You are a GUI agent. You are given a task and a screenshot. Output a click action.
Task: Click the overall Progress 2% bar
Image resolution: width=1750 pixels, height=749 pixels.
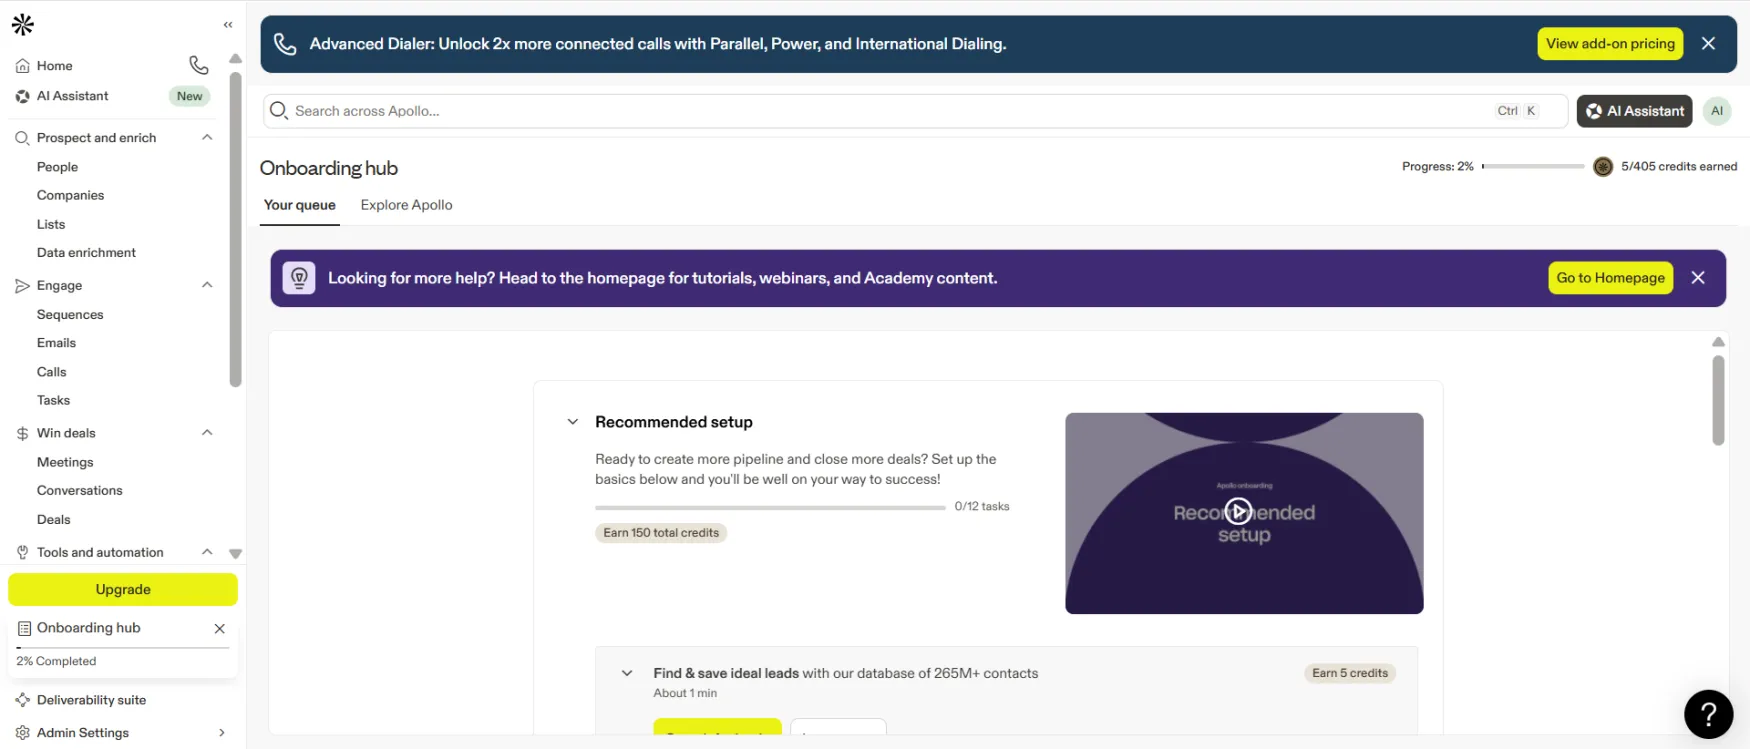click(1533, 166)
